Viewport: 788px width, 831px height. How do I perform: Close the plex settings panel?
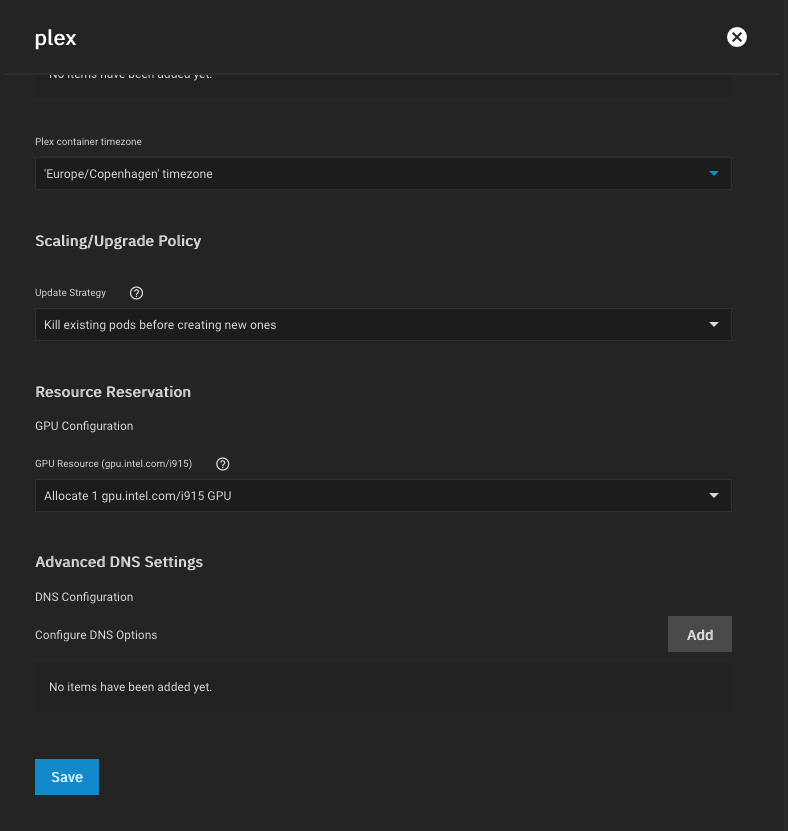point(736,37)
